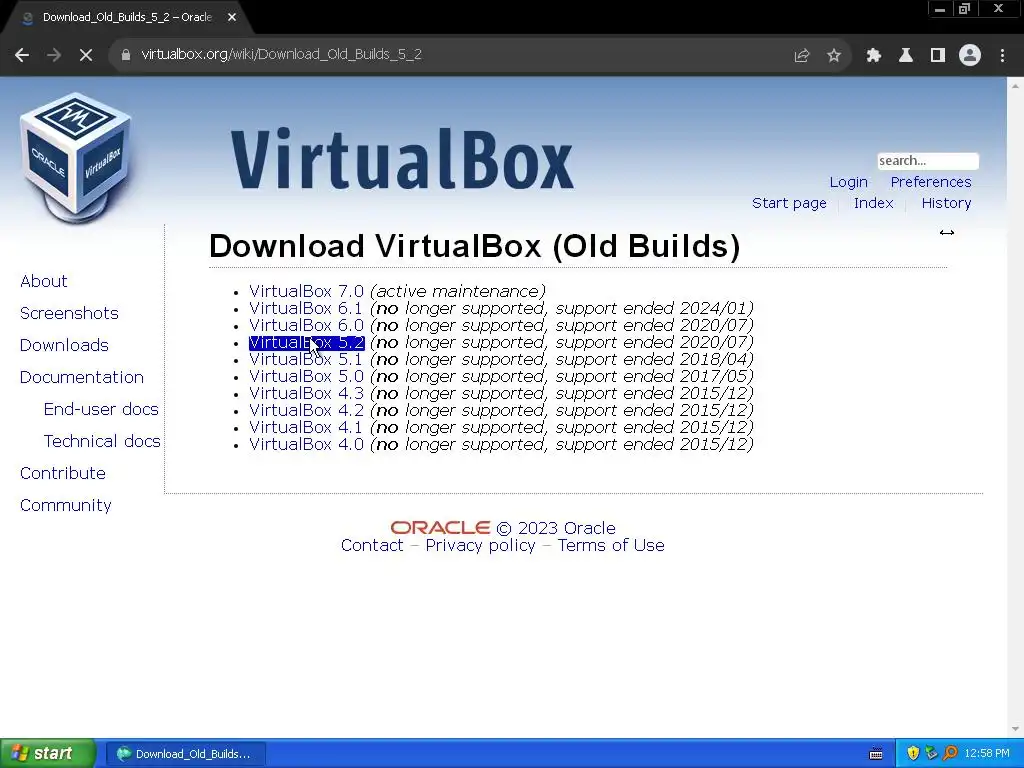Open the share page icon
The width and height of the screenshot is (1024, 768).
tap(801, 56)
